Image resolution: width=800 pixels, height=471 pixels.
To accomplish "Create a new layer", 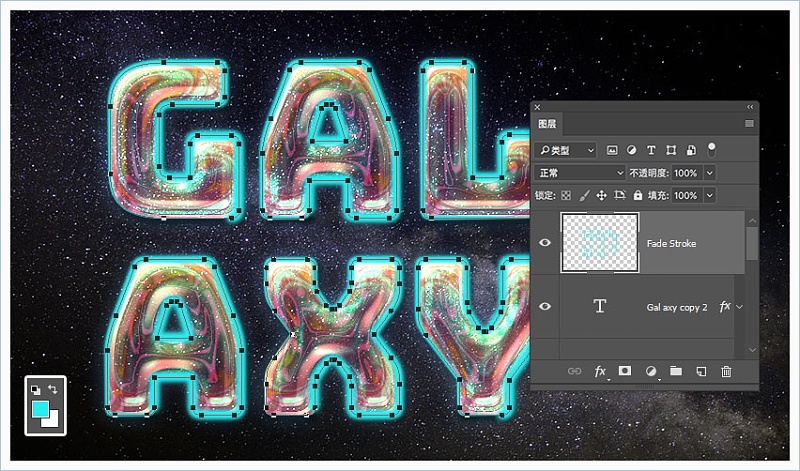I will point(701,371).
